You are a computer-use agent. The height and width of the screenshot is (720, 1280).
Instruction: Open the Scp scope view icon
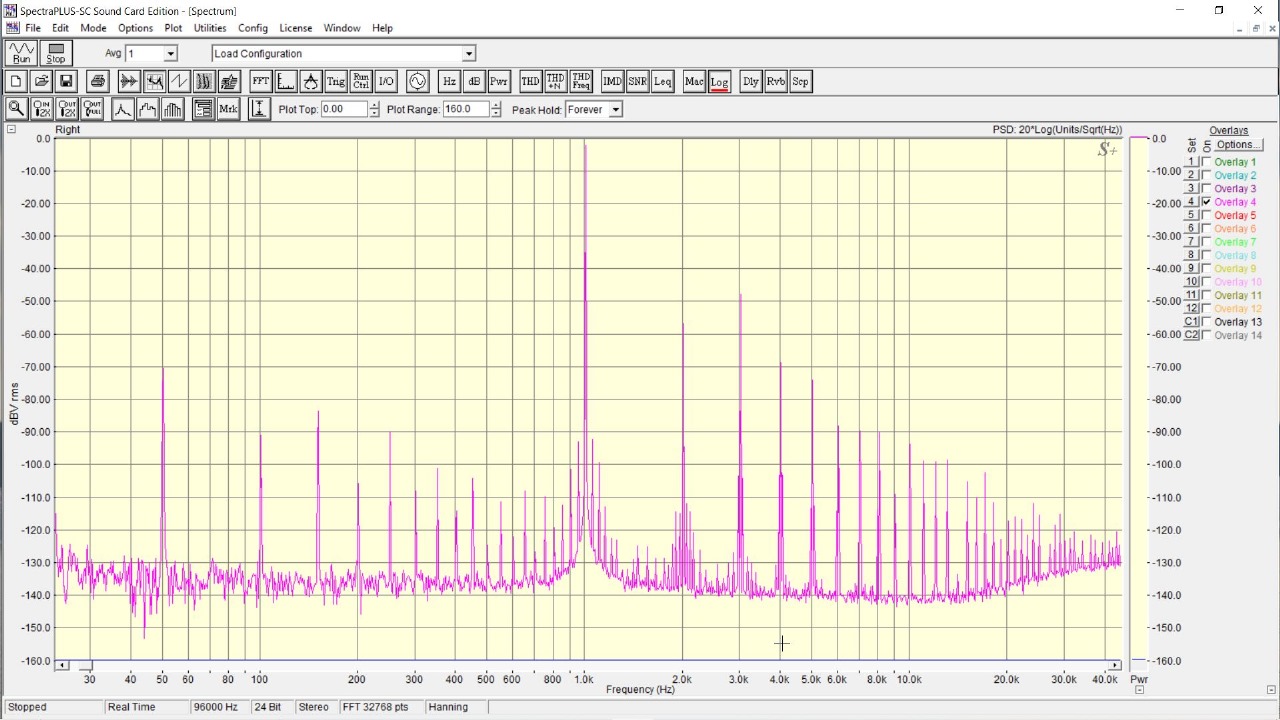coord(800,82)
